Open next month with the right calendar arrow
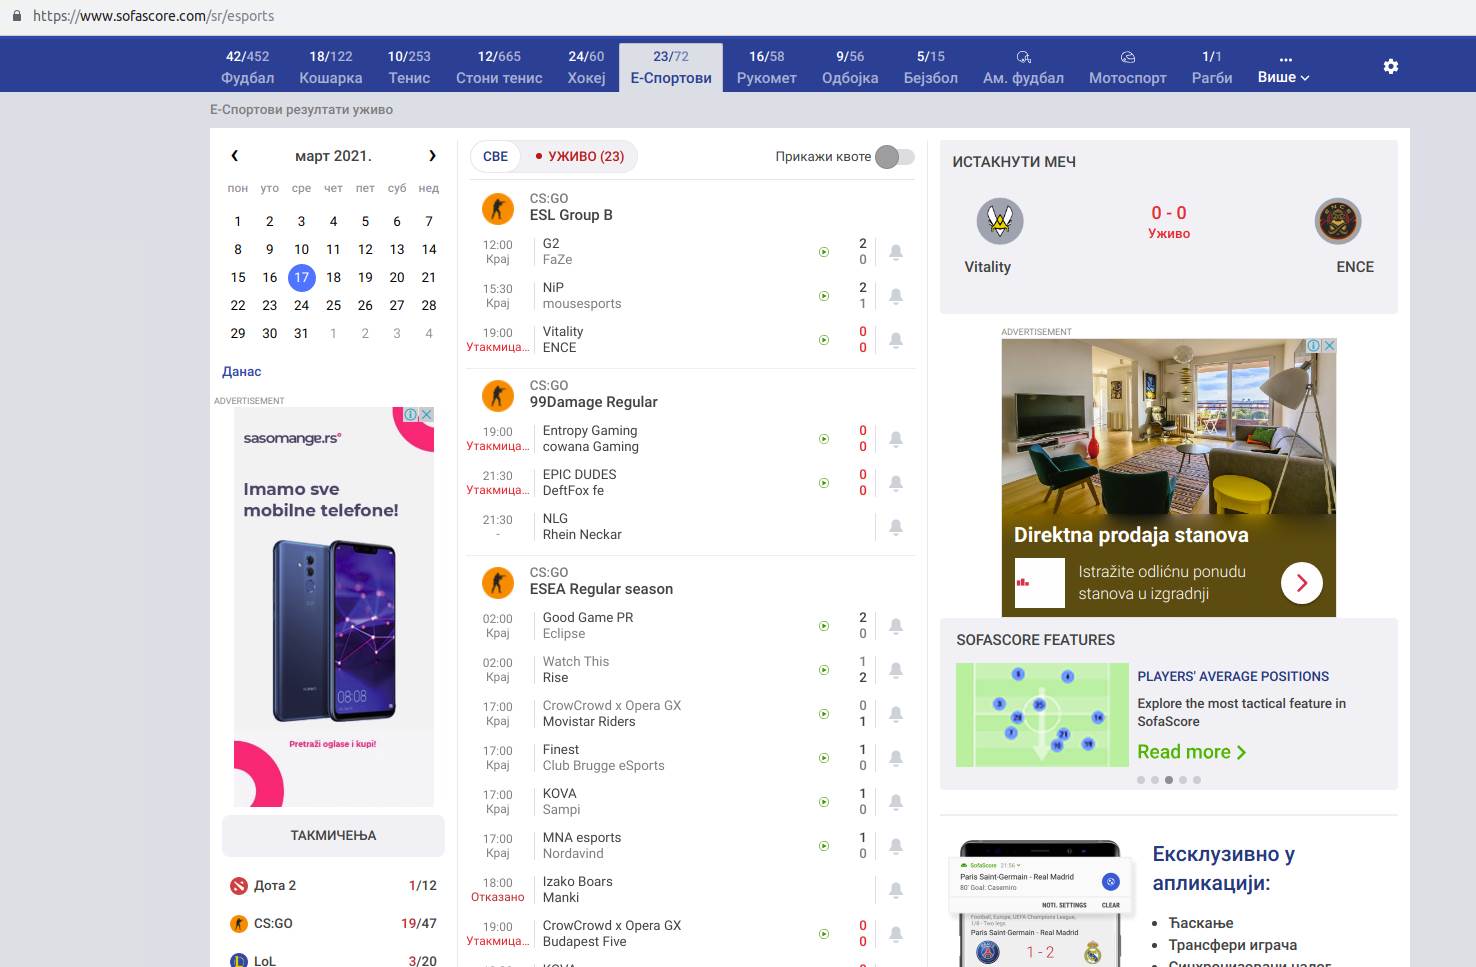Viewport: 1476px width, 967px height. 432,156
